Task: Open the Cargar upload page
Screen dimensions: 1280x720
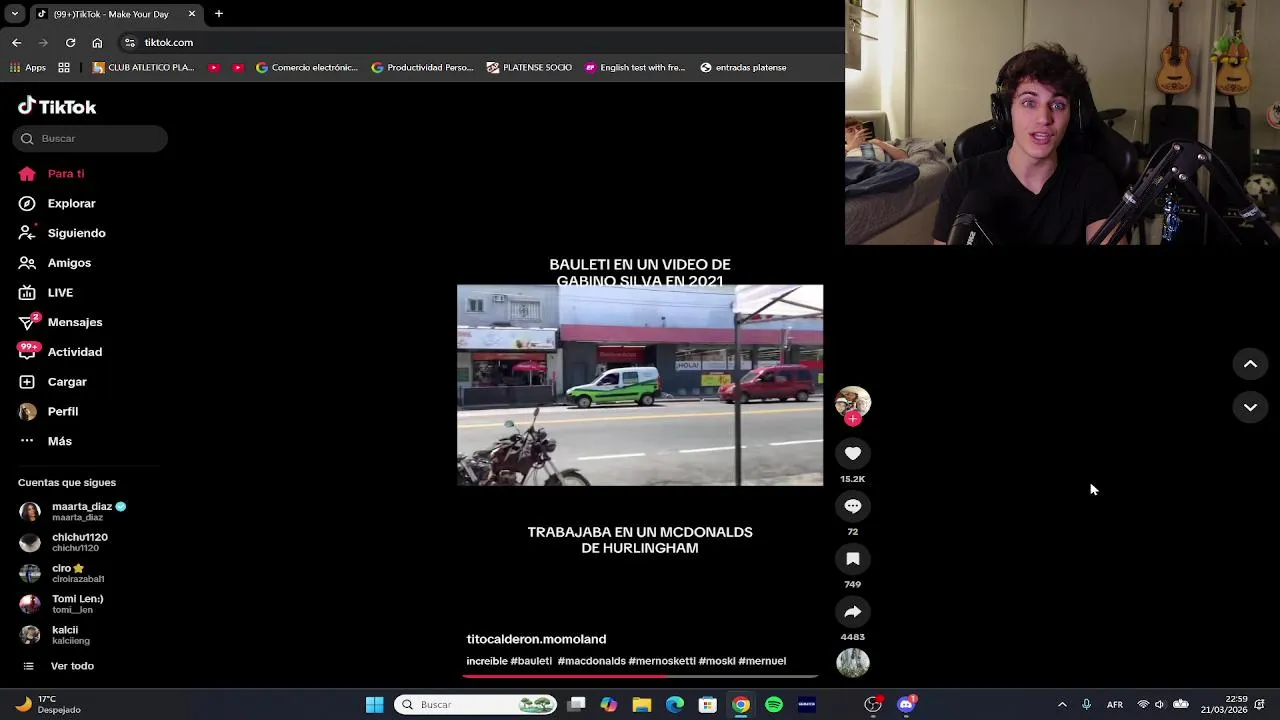Action: [54, 382]
